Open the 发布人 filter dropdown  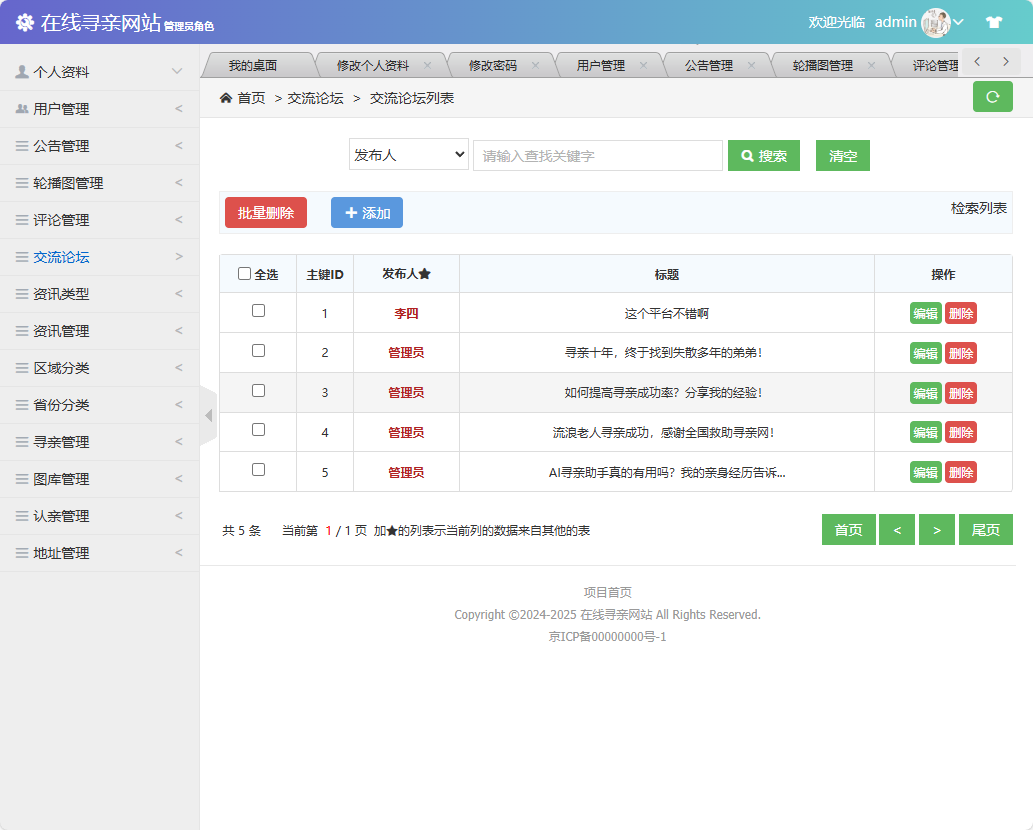[408, 155]
